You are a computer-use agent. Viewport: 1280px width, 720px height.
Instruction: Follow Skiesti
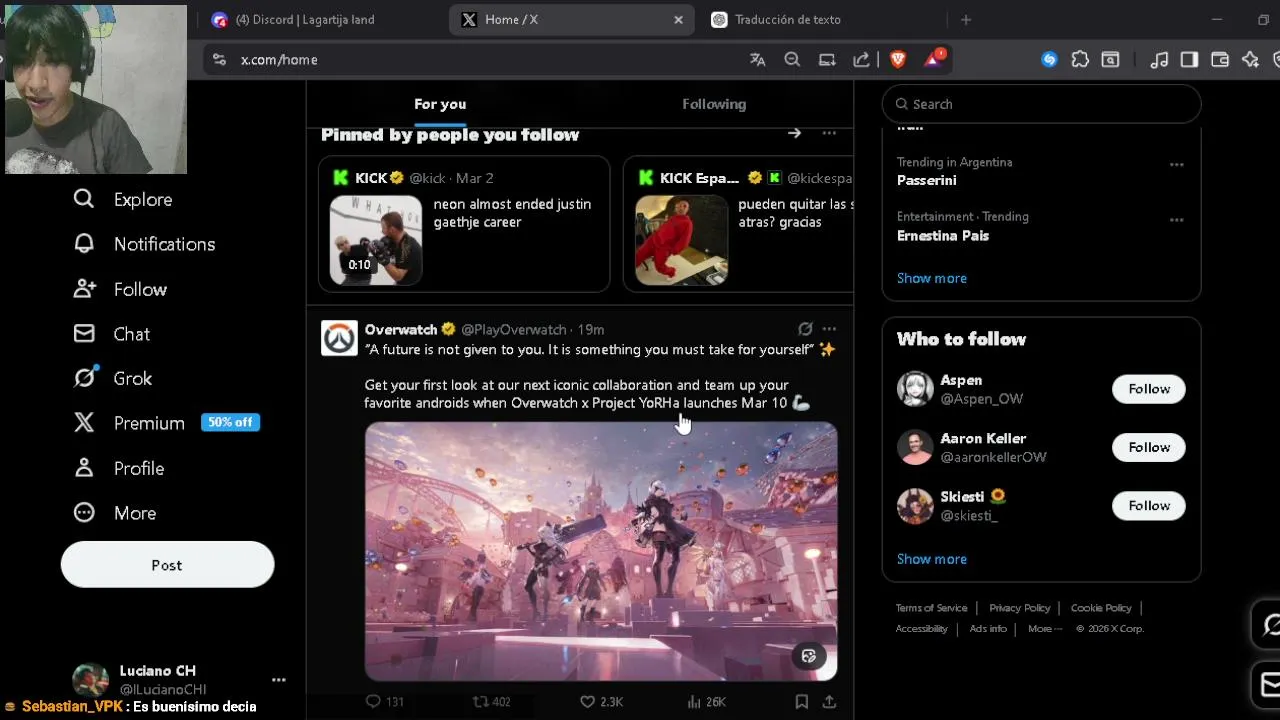(1149, 506)
